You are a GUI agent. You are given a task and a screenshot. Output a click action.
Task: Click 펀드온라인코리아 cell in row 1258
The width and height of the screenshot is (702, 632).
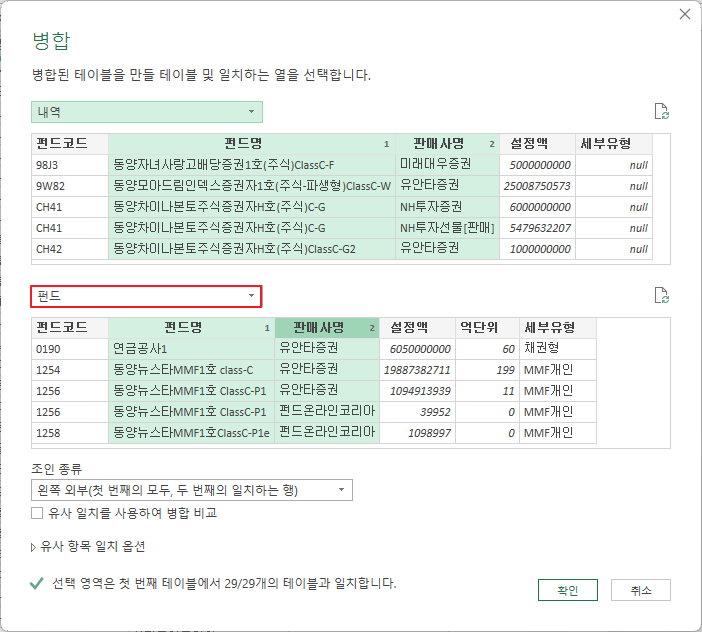[327, 433]
